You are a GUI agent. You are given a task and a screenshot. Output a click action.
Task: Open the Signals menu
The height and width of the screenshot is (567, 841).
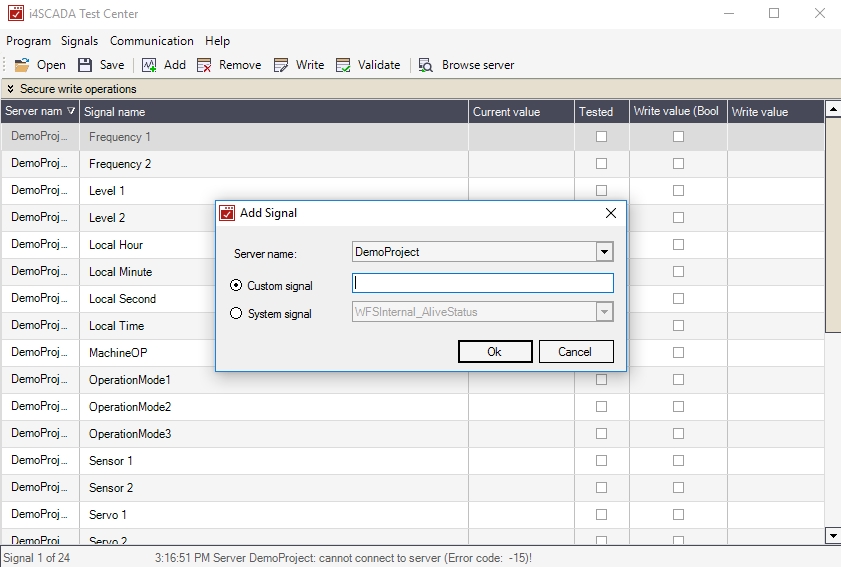[x=79, y=41]
